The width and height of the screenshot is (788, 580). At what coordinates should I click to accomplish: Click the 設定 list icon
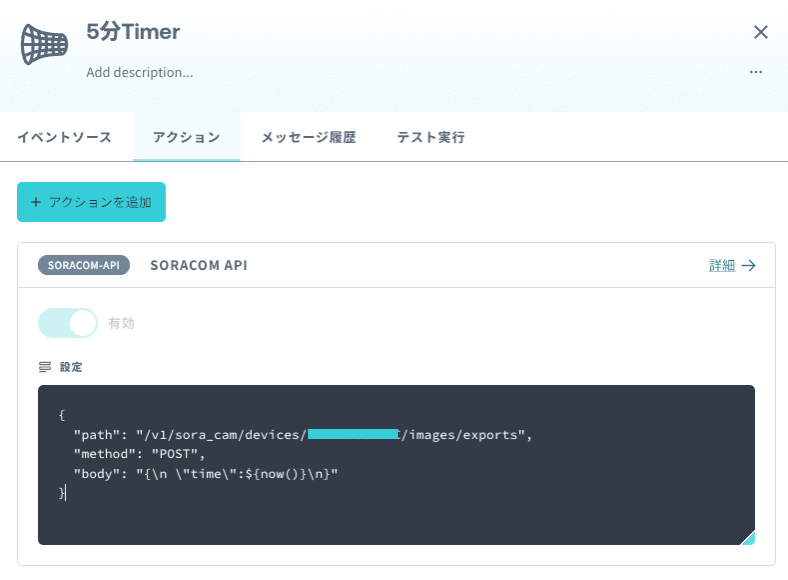coord(45,367)
